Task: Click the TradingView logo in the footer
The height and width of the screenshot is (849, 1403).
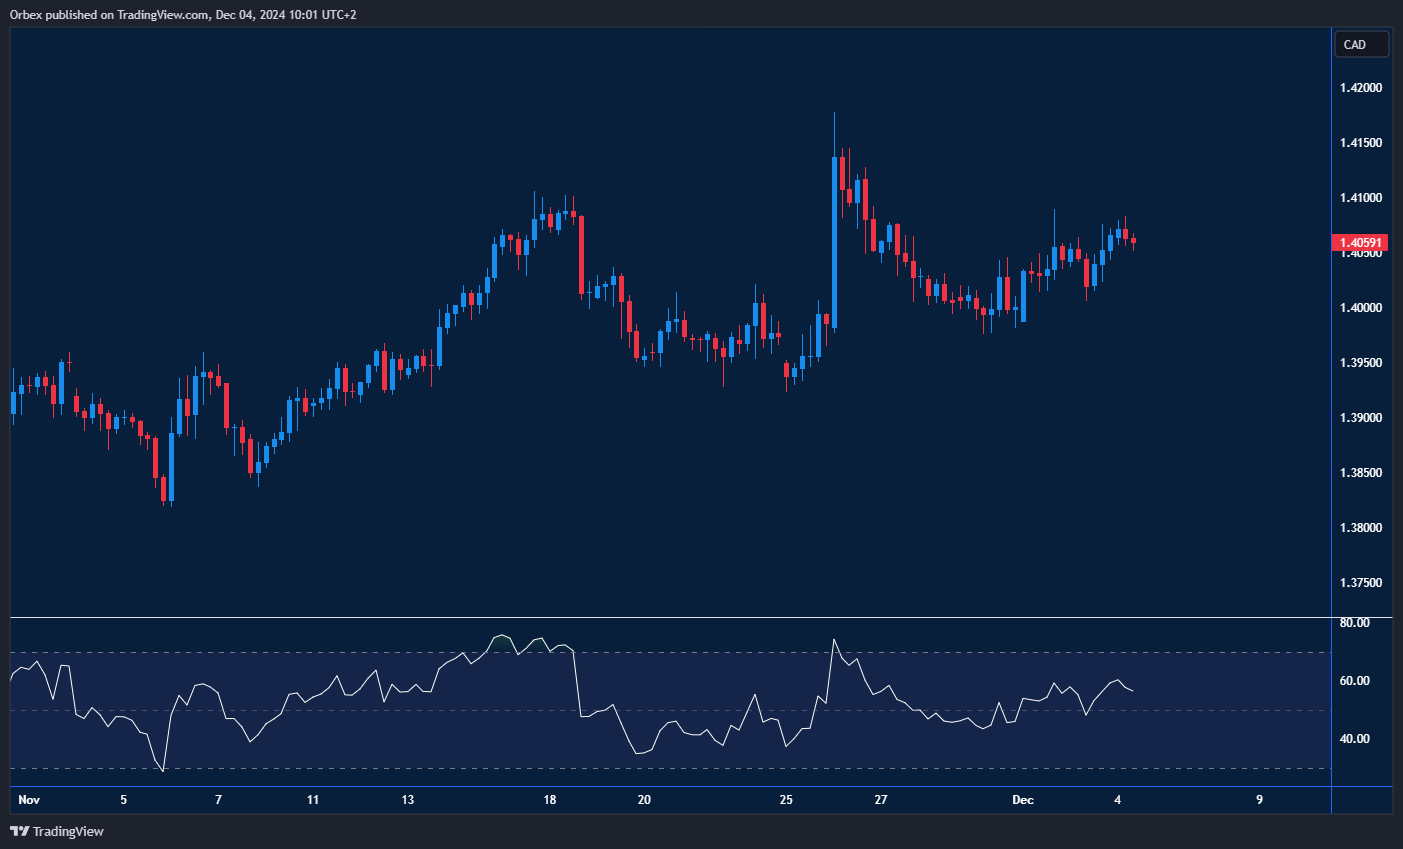Action: pyautogui.click(x=57, y=831)
